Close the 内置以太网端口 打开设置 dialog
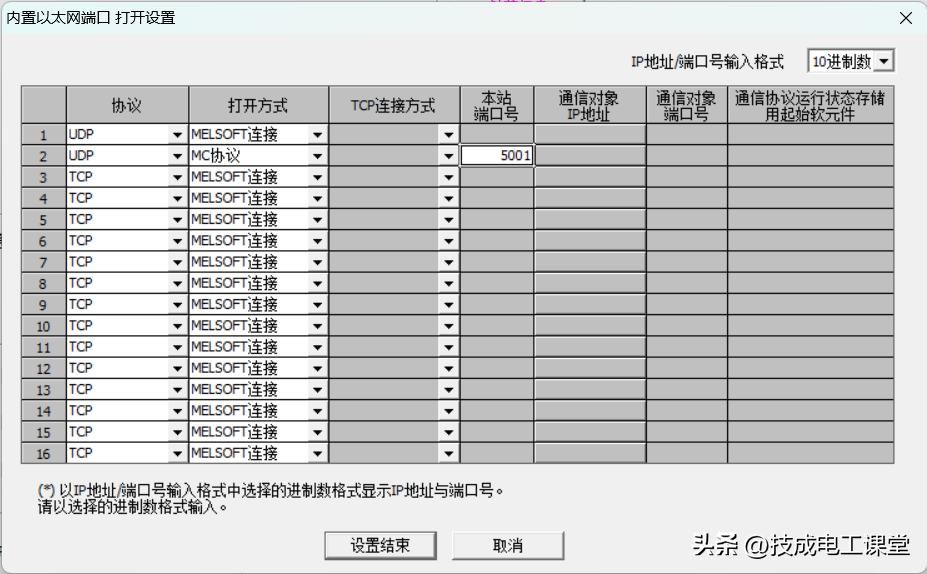Image resolution: width=927 pixels, height=574 pixels. pos(905,18)
